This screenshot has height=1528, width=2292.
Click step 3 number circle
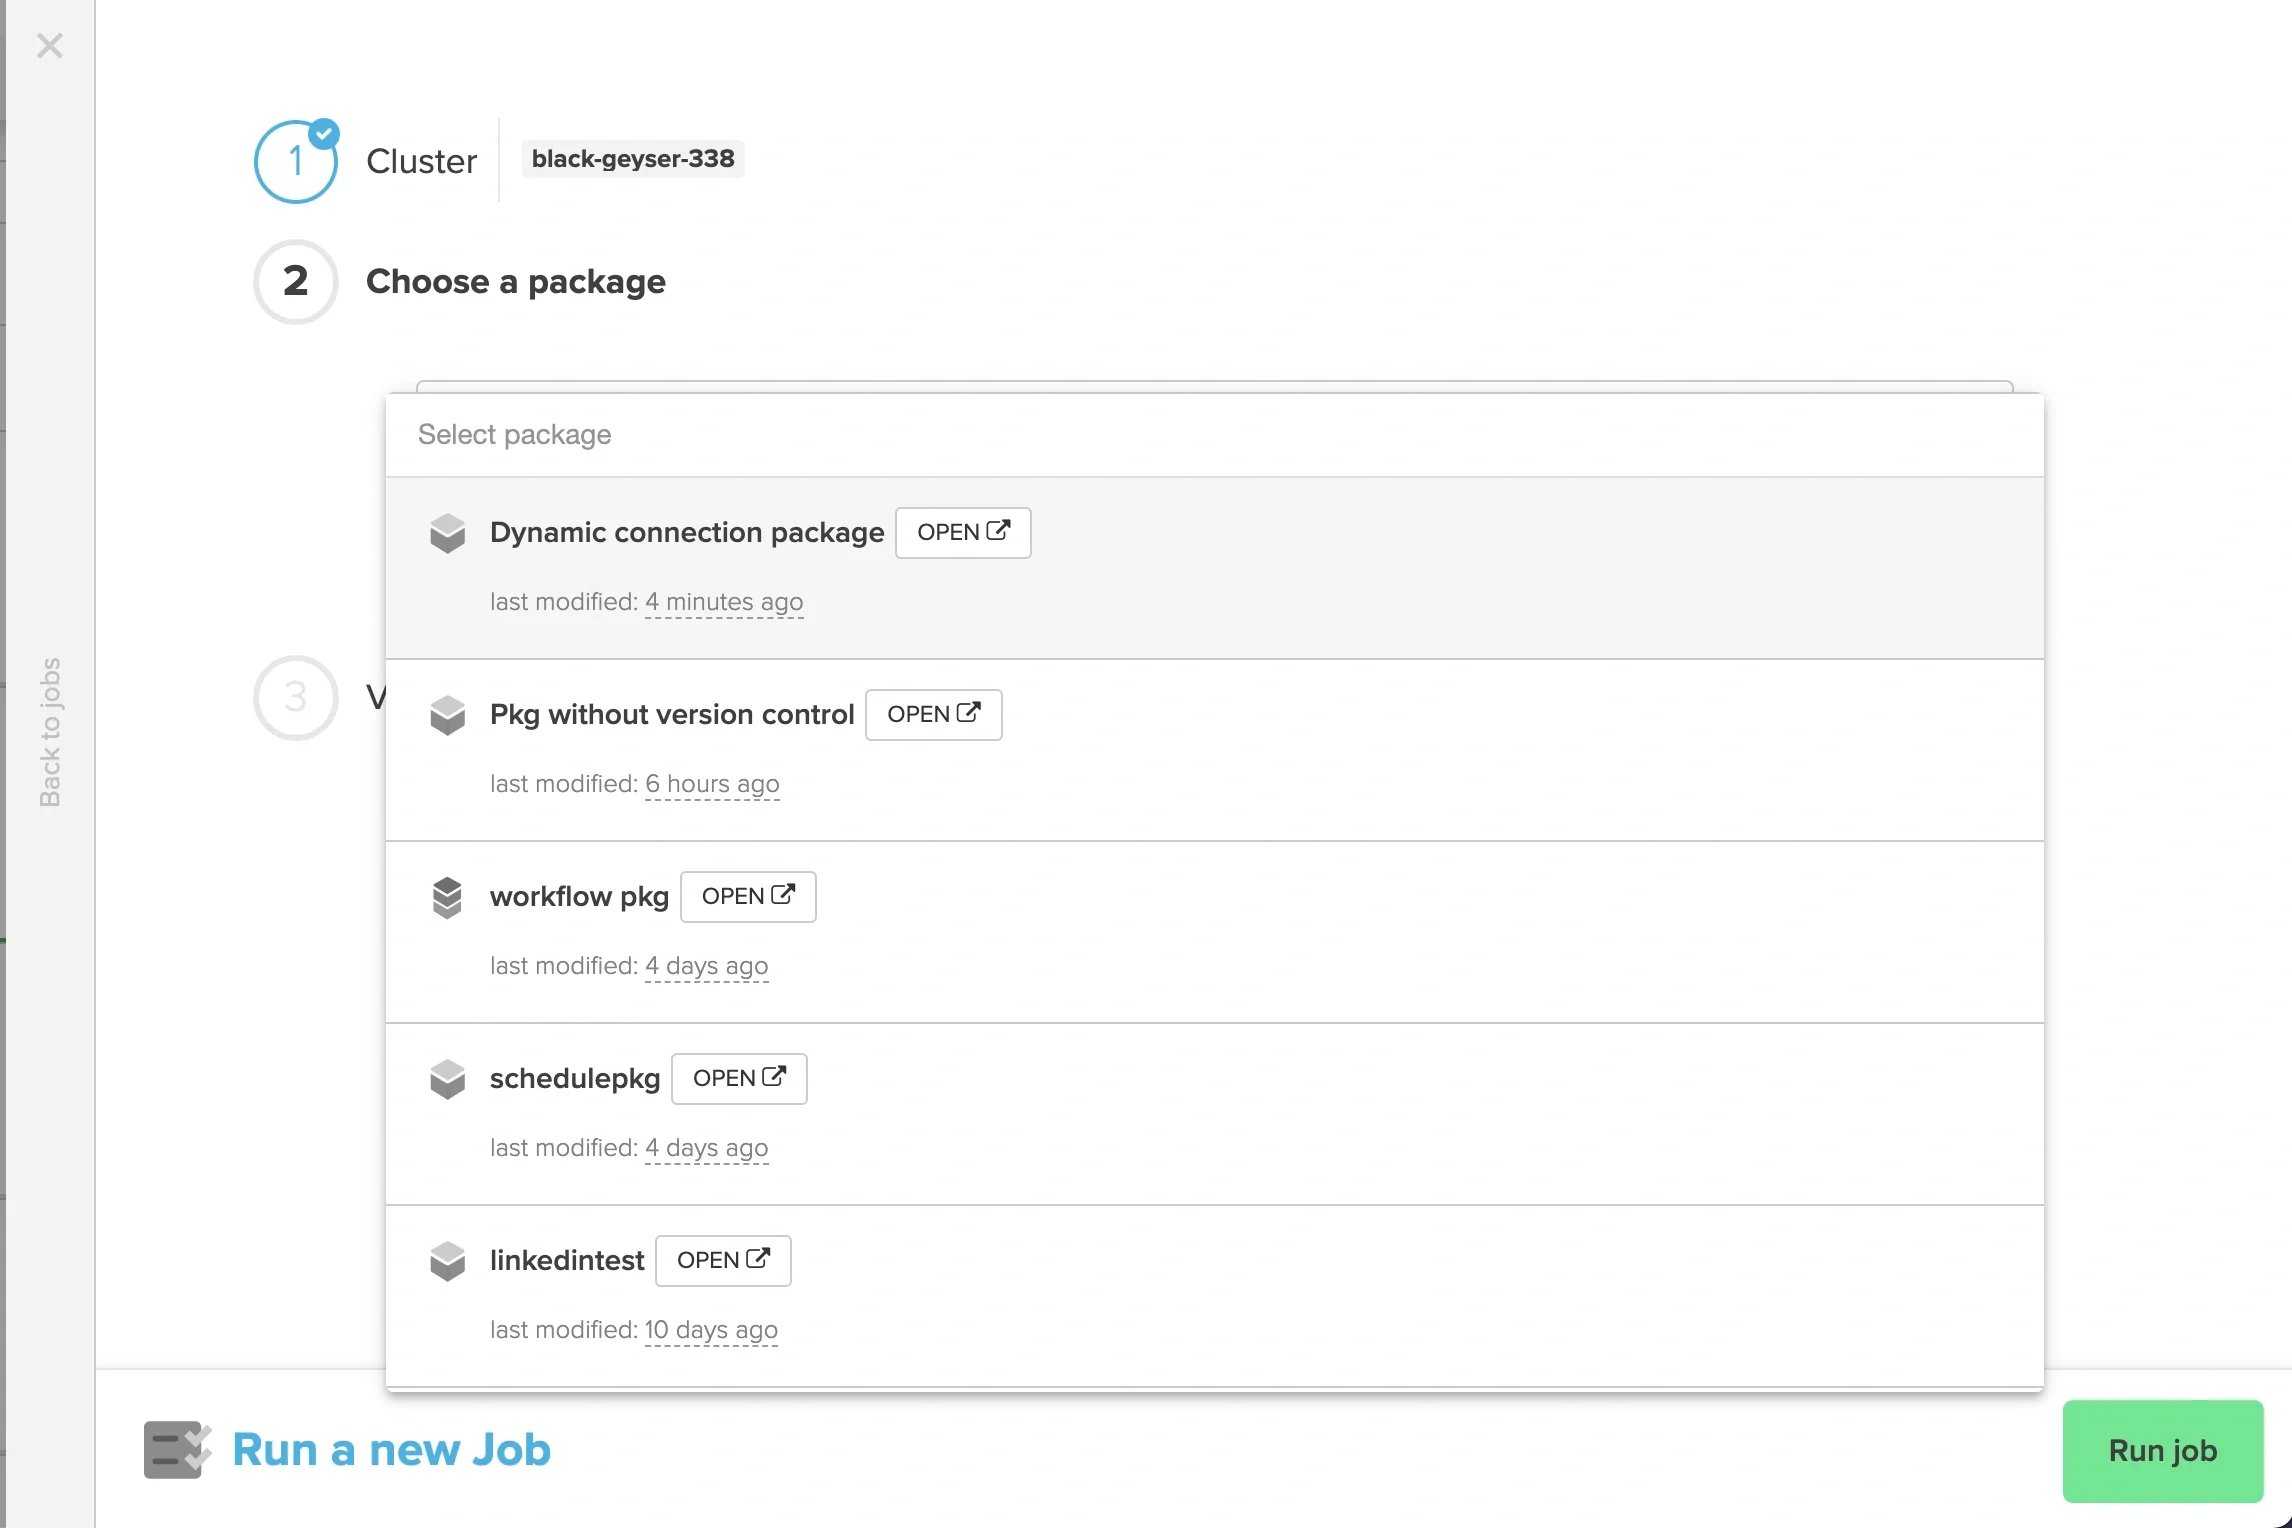pos(296,698)
